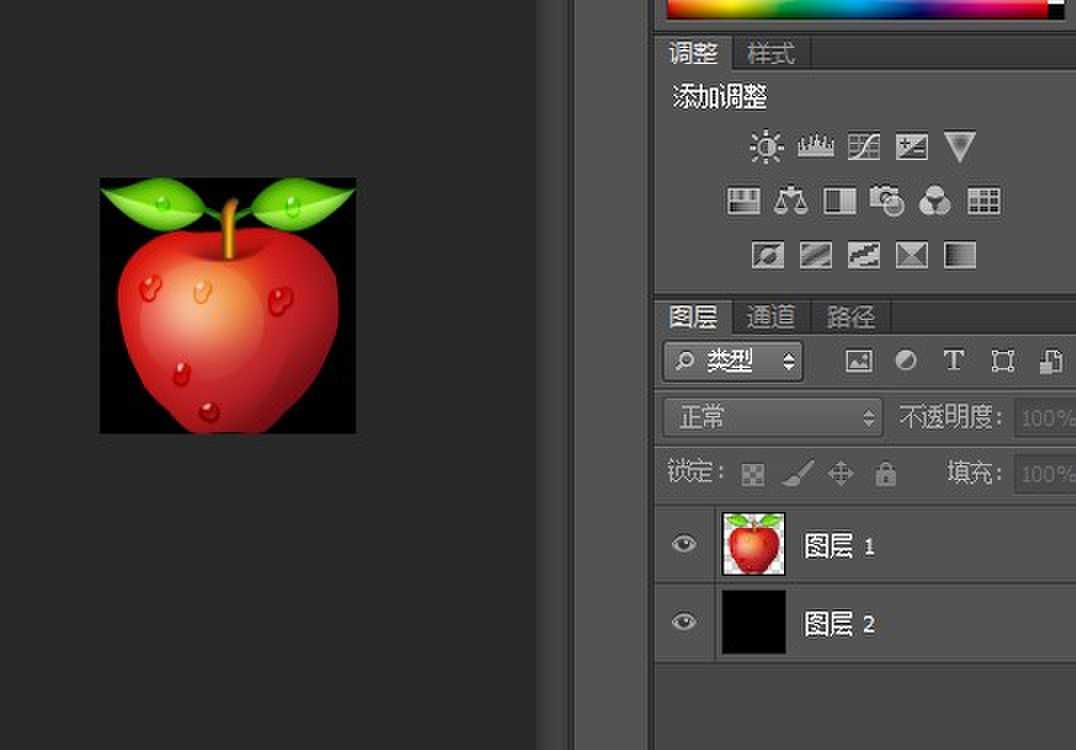Hide 图层 1 using eye icon

[x=683, y=545]
